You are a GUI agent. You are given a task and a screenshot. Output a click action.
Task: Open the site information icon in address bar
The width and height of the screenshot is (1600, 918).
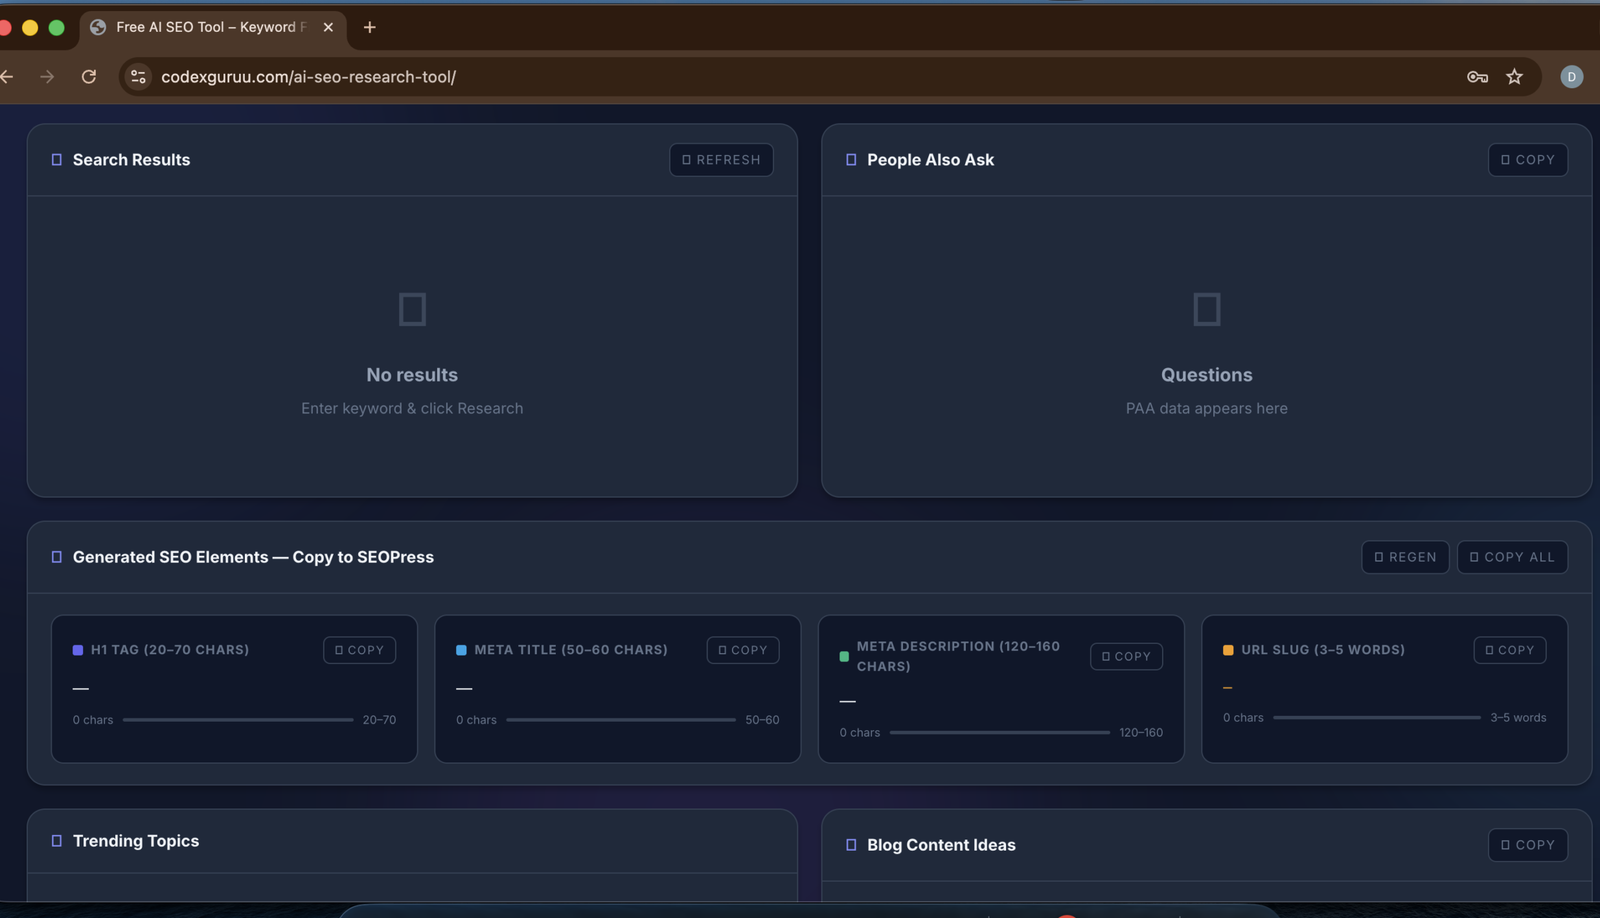[x=139, y=77]
